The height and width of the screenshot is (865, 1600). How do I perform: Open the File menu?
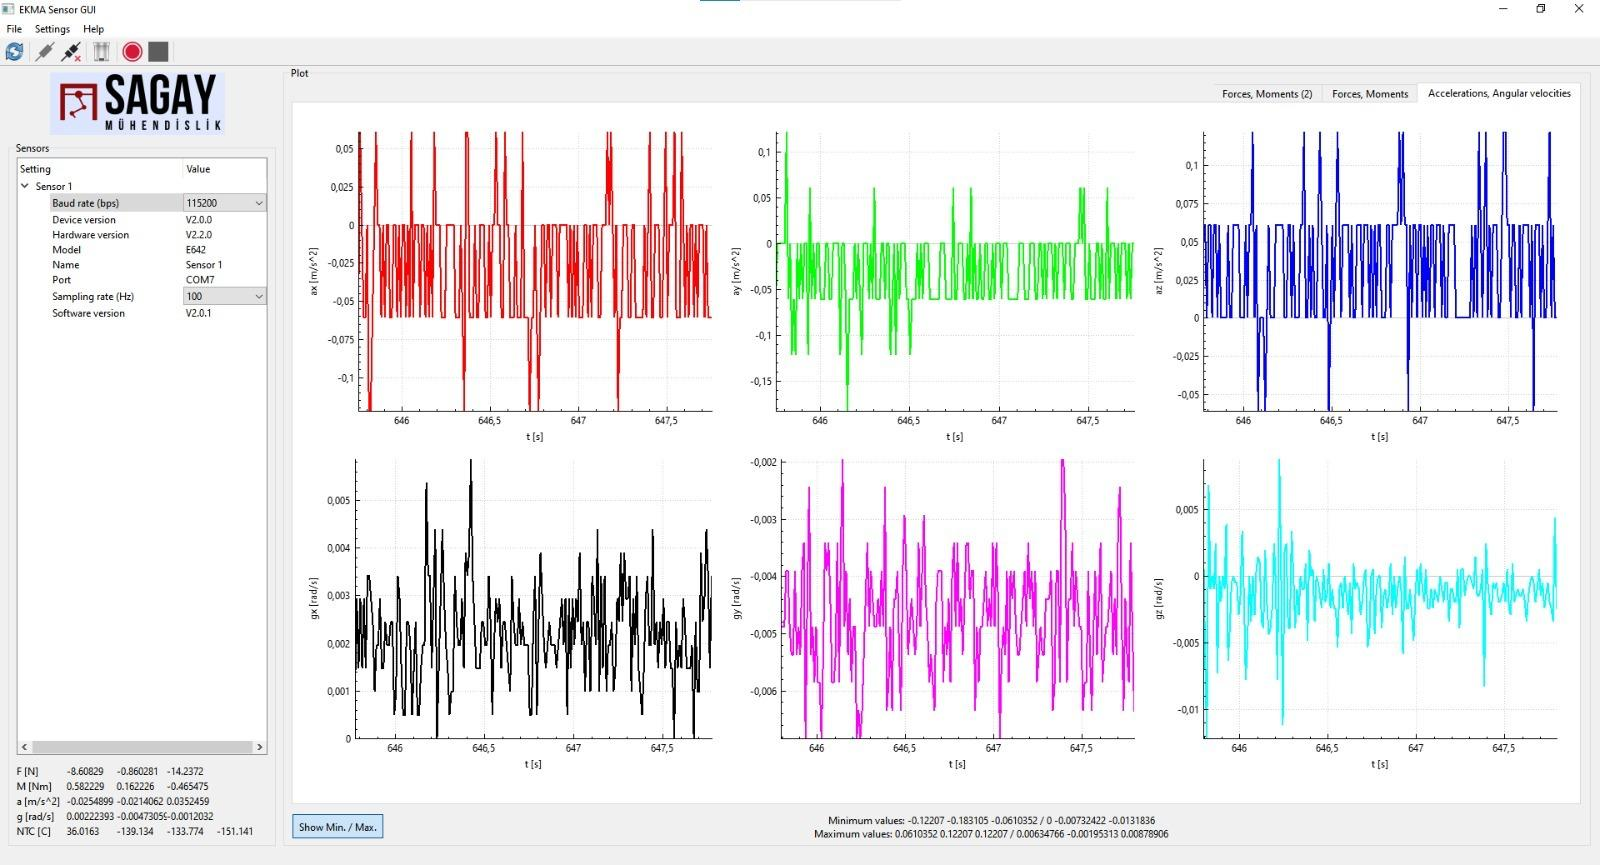click(14, 29)
